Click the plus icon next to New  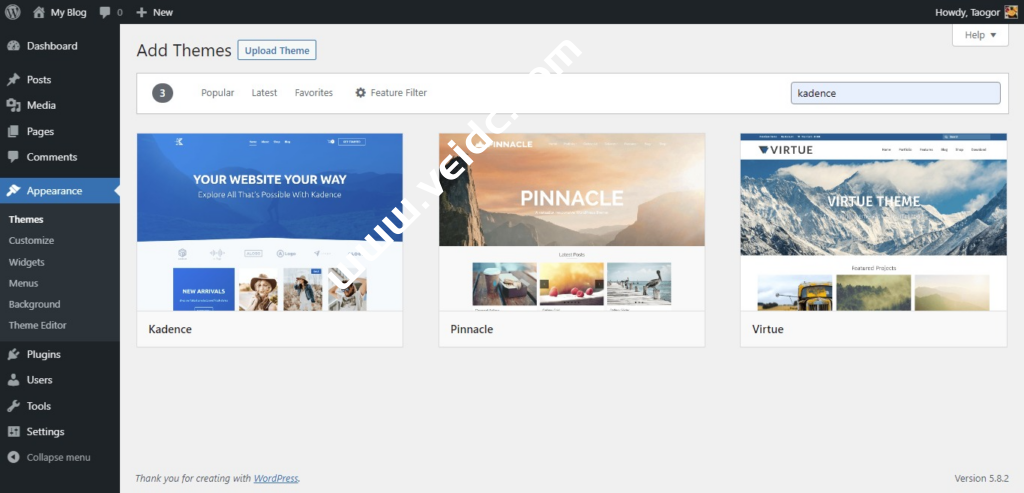click(x=141, y=12)
